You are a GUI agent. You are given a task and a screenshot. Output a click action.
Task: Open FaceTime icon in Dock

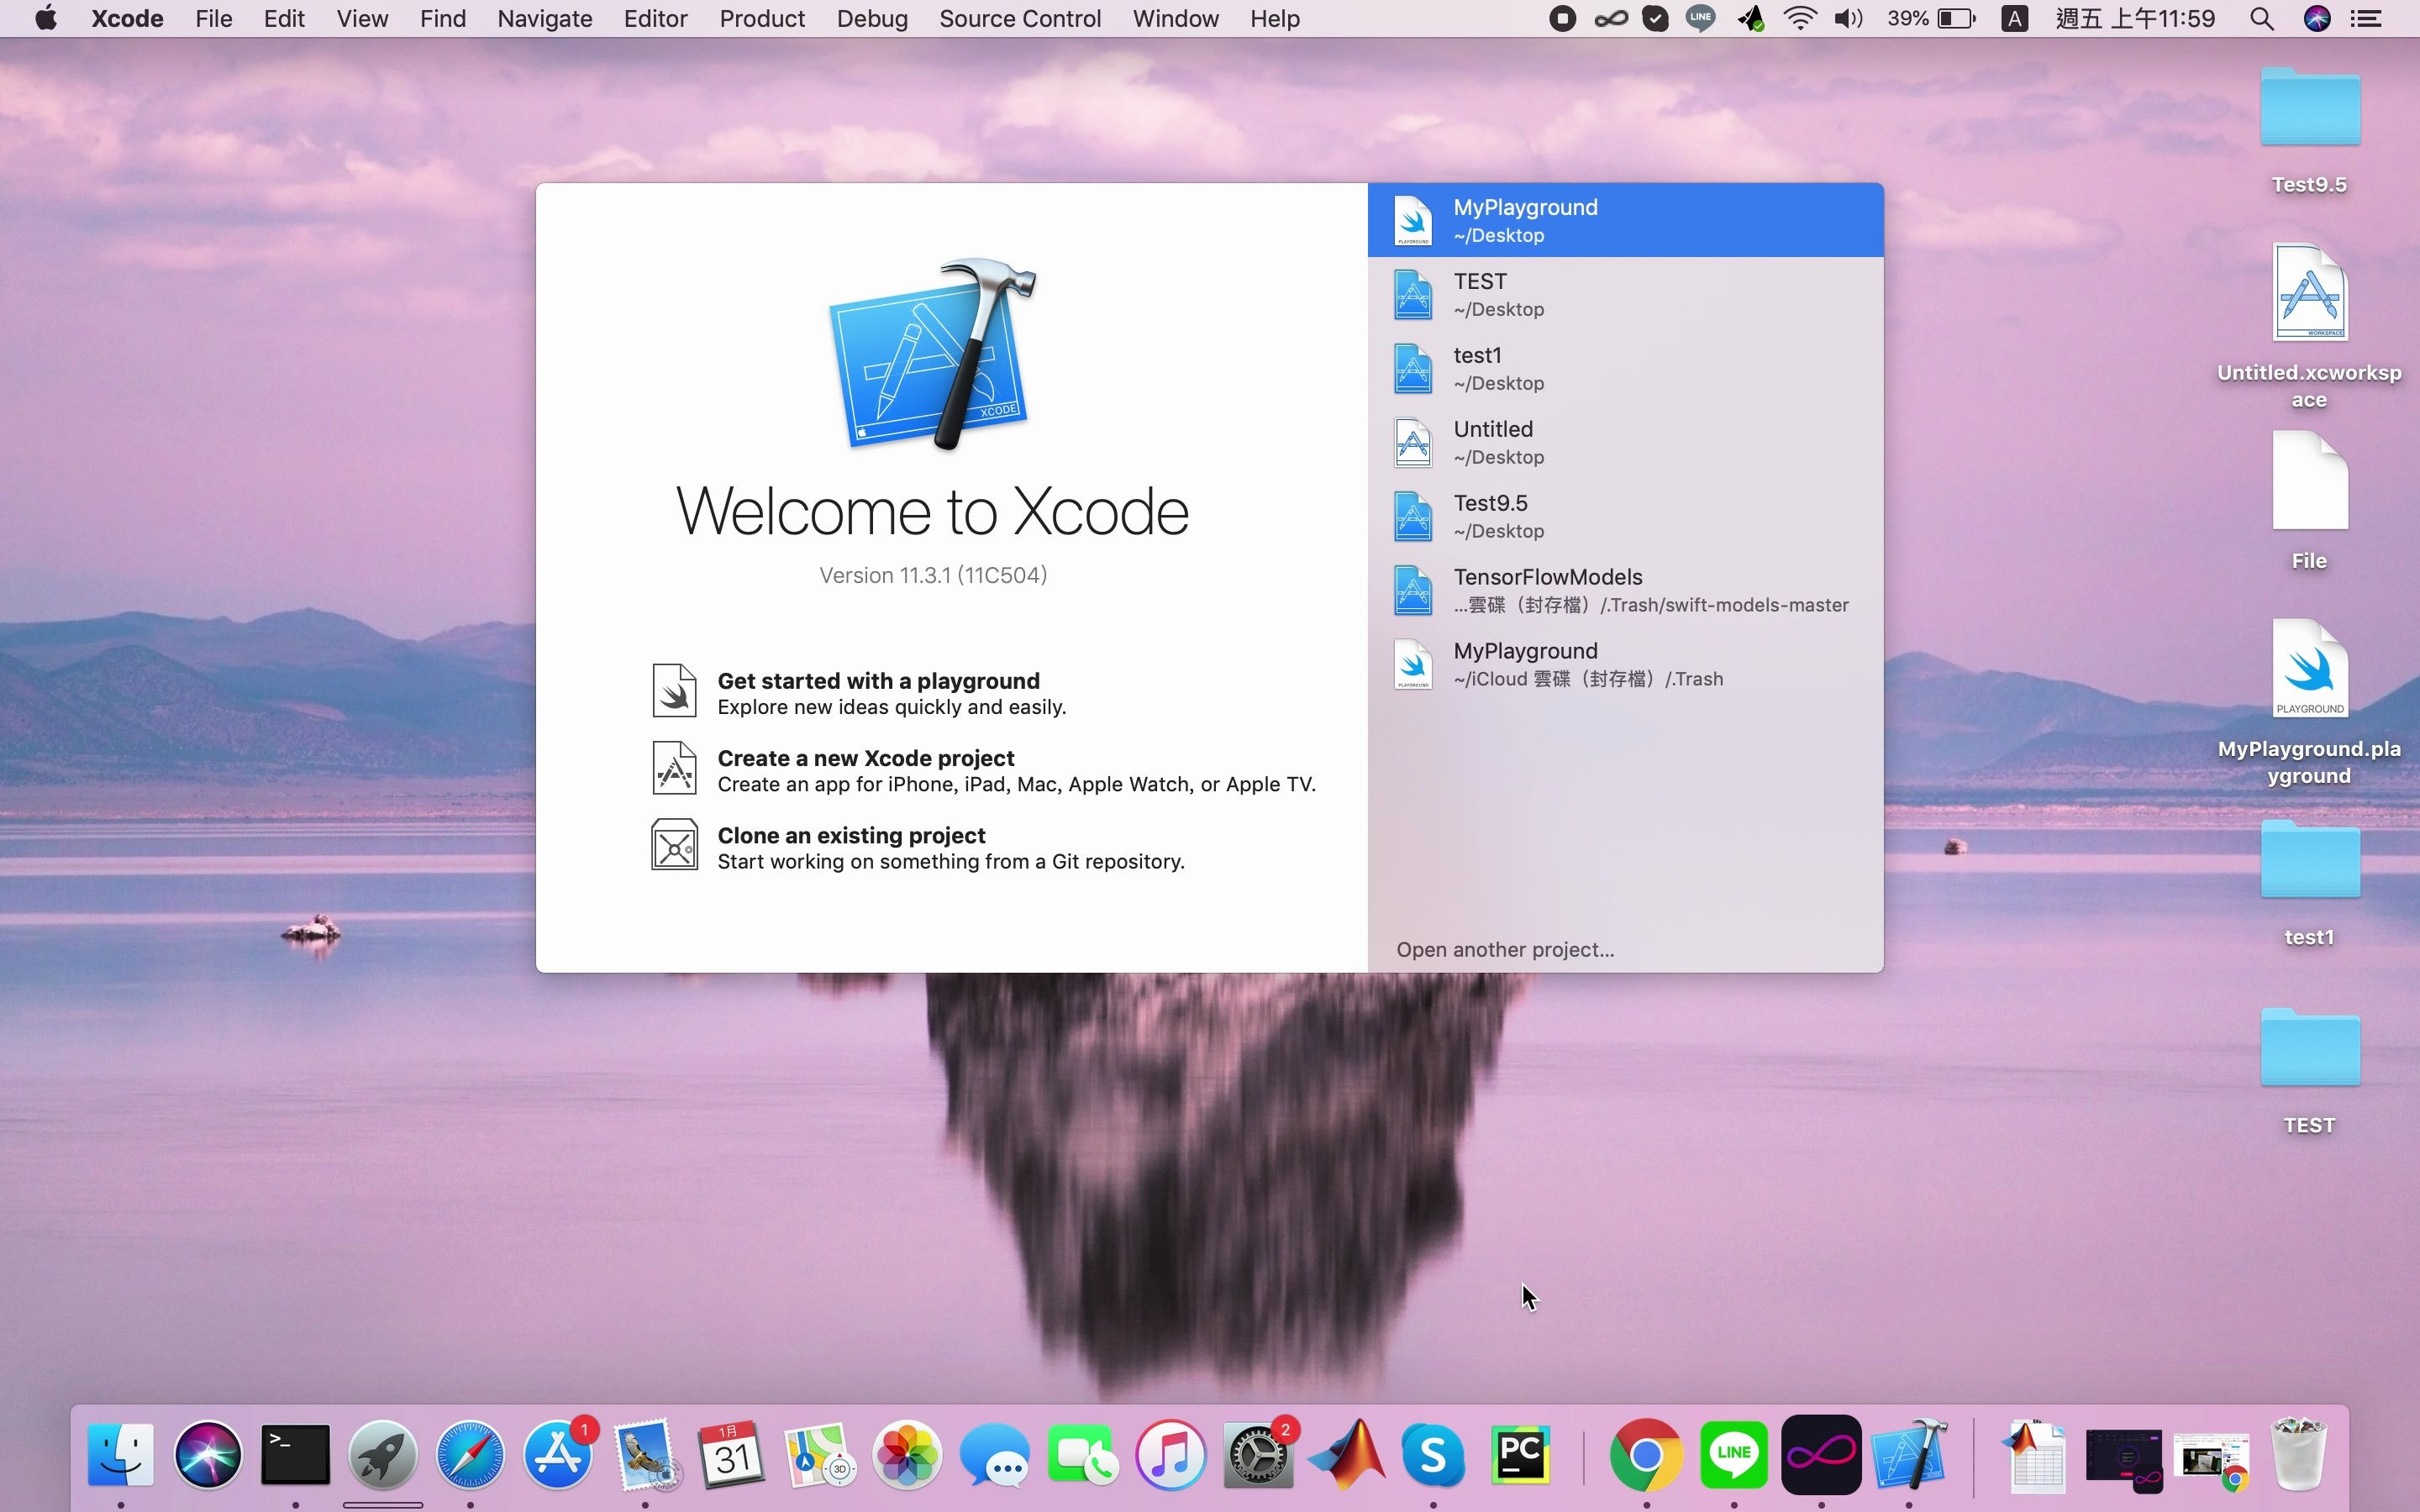[x=1083, y=1454]
